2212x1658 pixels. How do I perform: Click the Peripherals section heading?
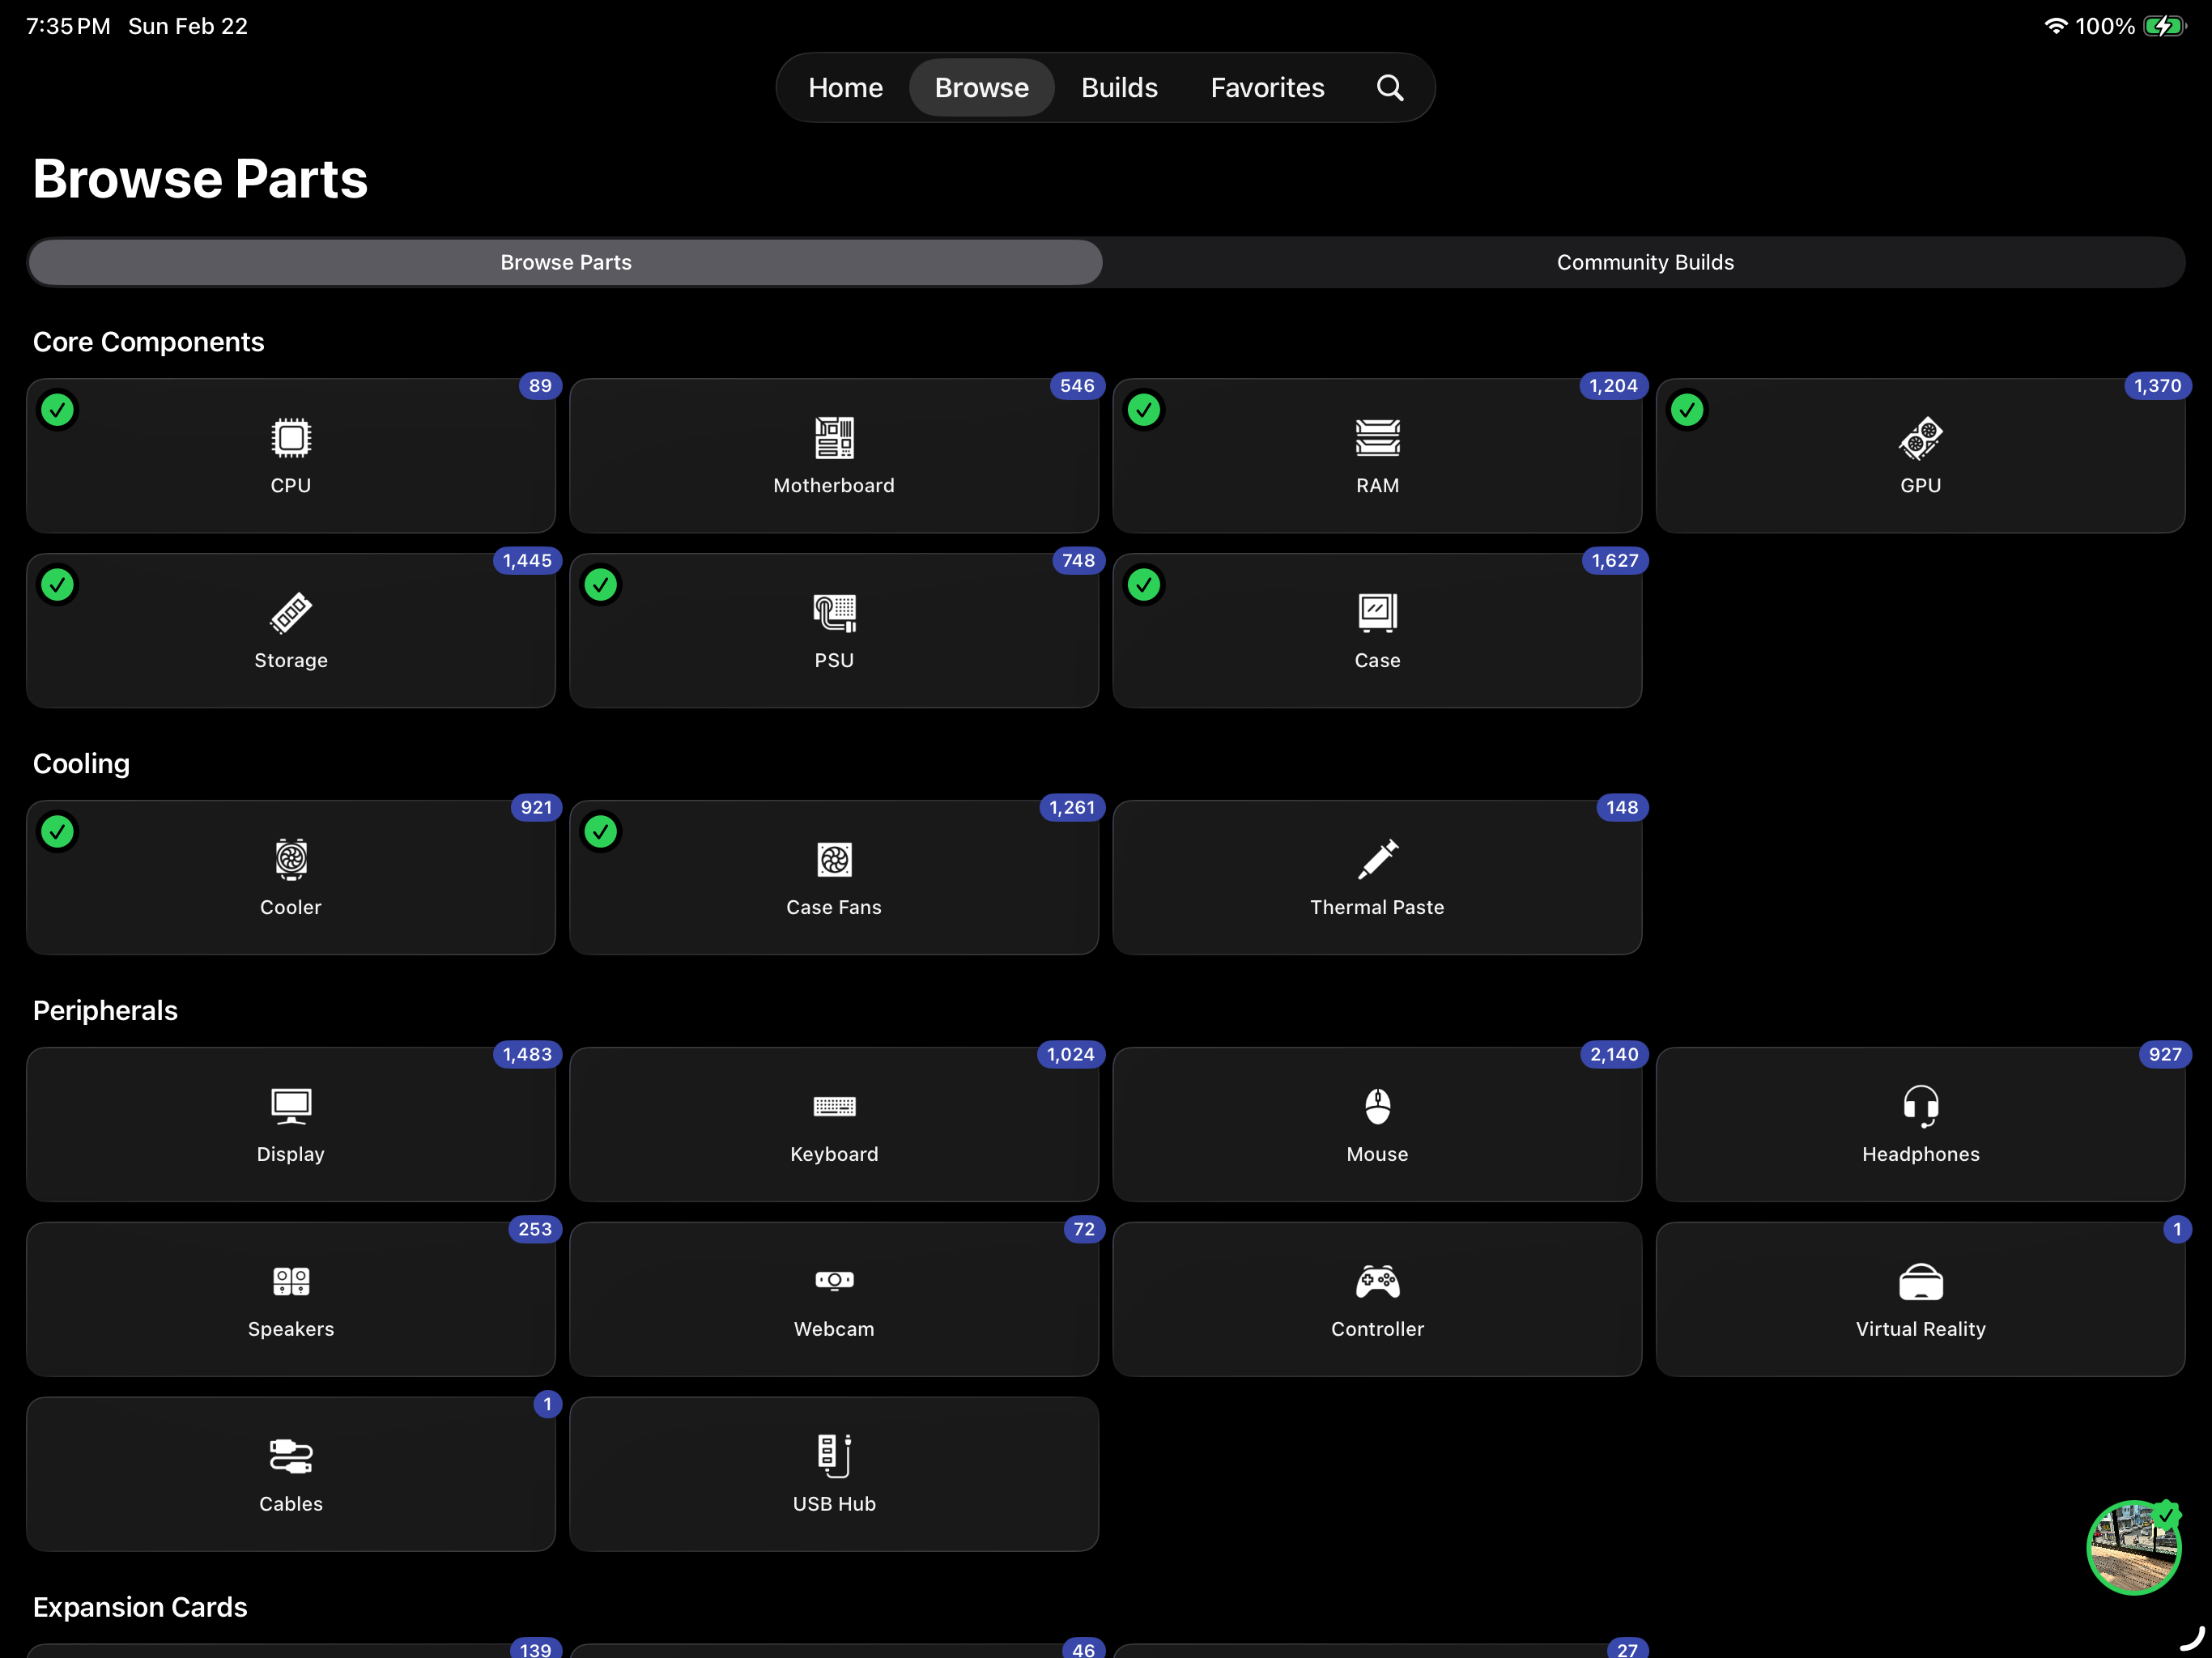[105, 1011]
